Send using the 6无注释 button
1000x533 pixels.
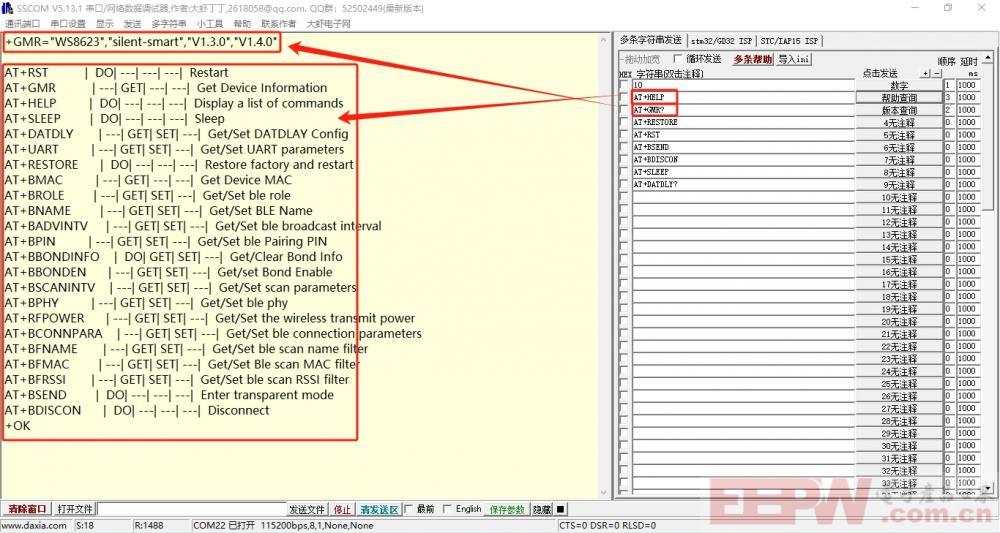[x=899, y=147]
